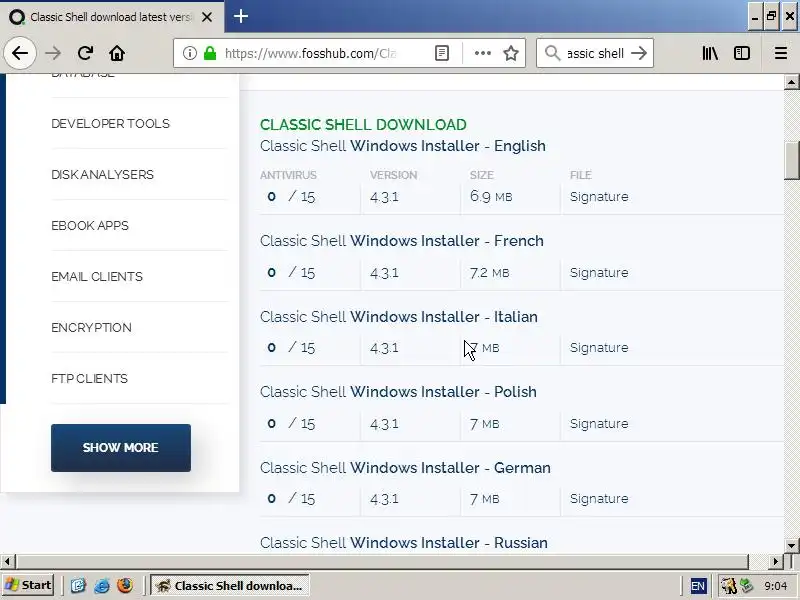Screen dimensions: 800x600
Task: Click the green padlock security icon
Action: coord(210,53)
